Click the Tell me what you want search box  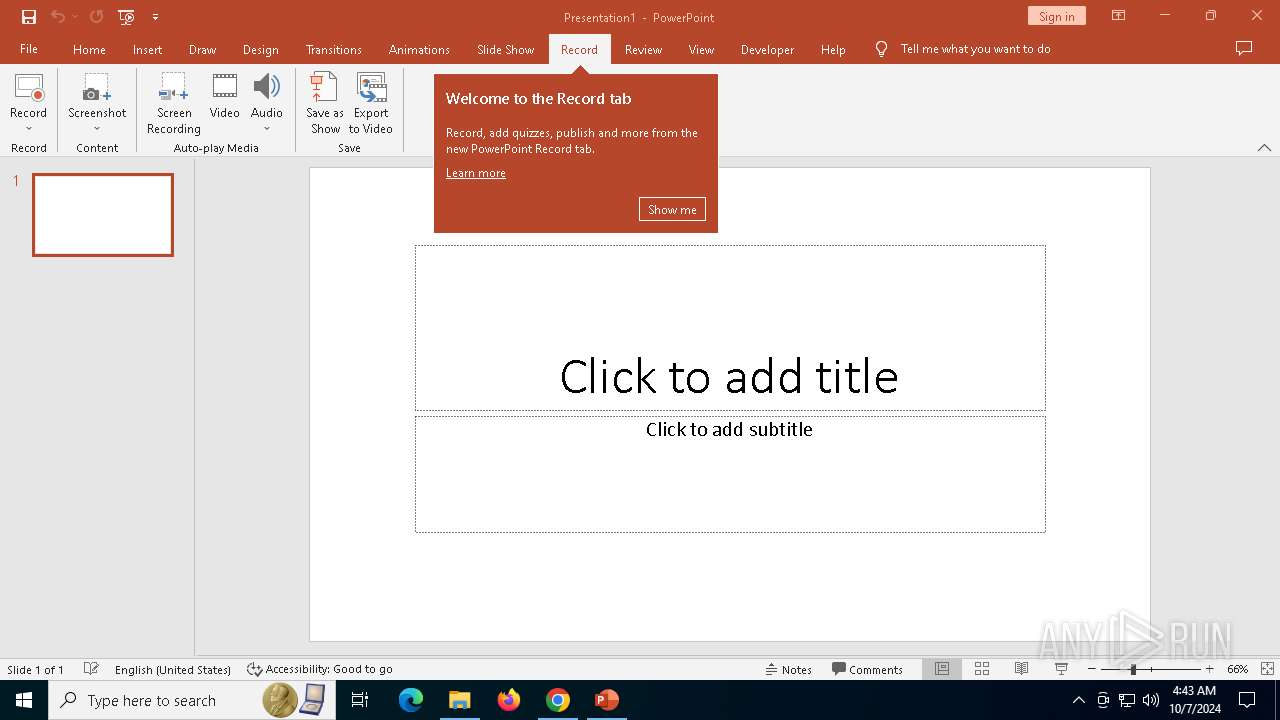[975, 49]
